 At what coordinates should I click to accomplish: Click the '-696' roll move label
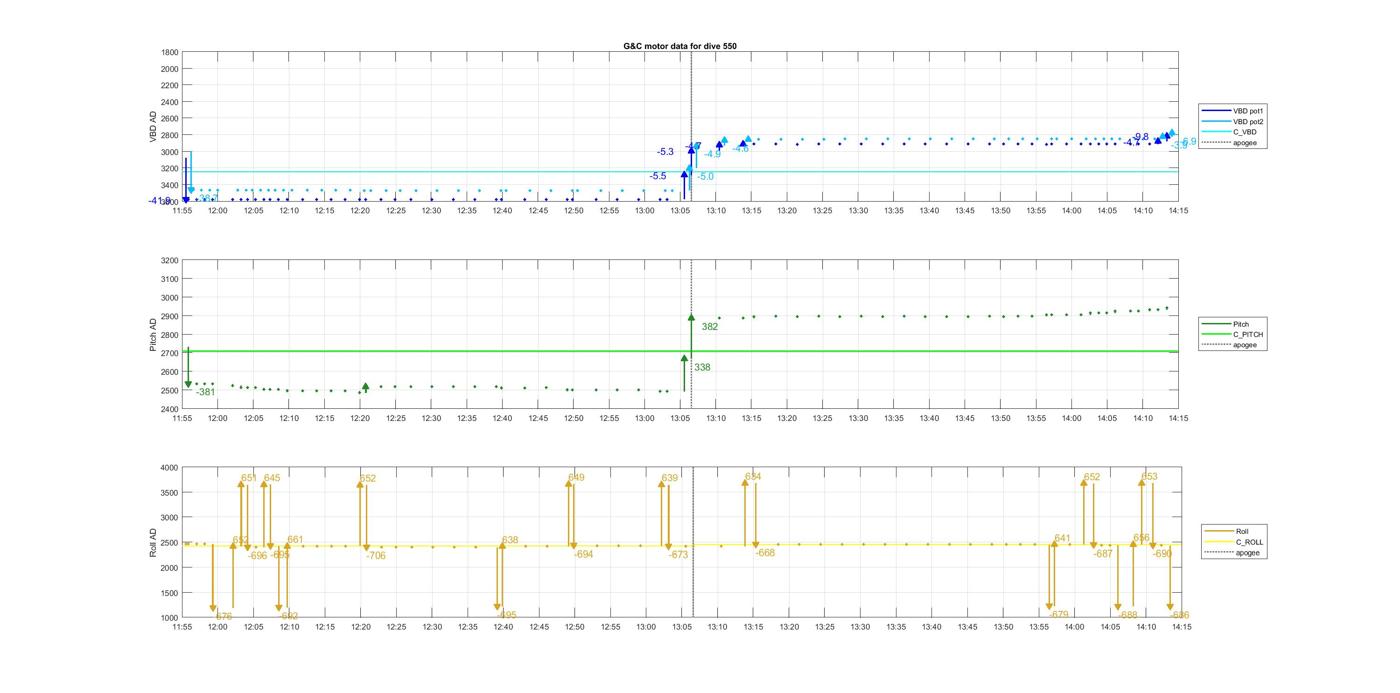pos(258,555)
